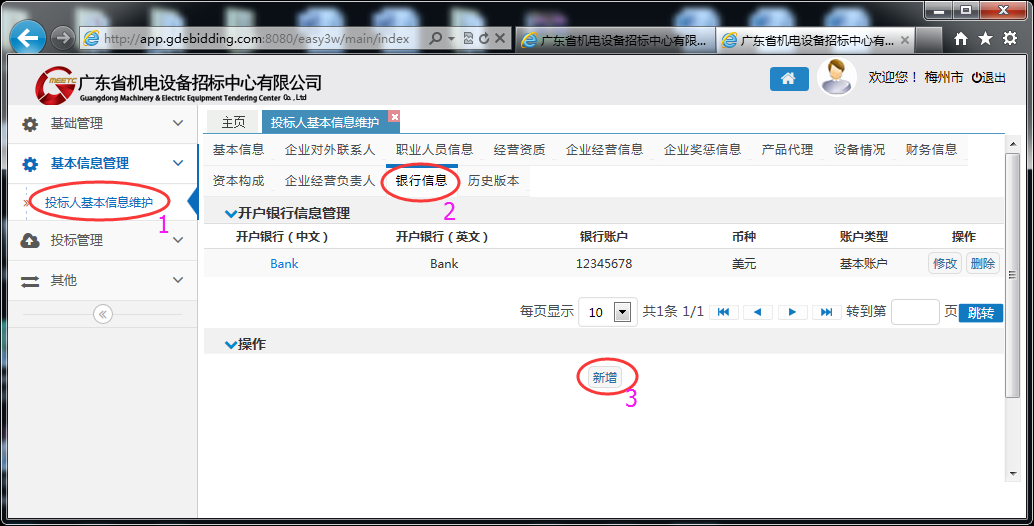Image resolution: width=1034 pixels, height=526 pixels.
Task: Click the 其他 swap arrows icon
Action: pos(30,281)
